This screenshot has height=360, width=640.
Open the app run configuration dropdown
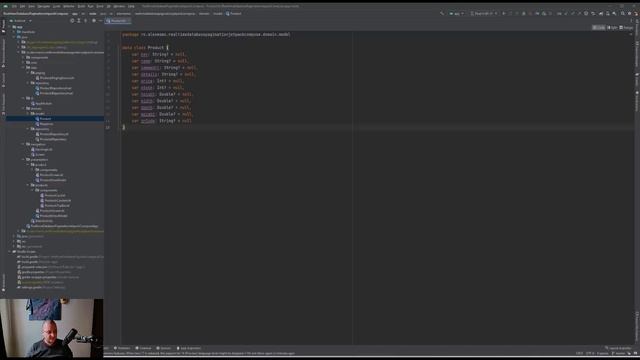(457, 13)
